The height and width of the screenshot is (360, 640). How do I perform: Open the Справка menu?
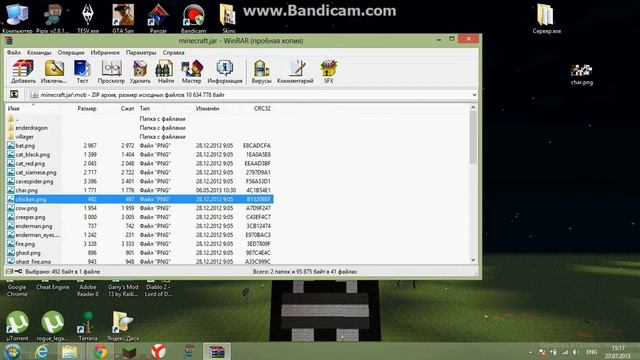click(x=173, y=53)
